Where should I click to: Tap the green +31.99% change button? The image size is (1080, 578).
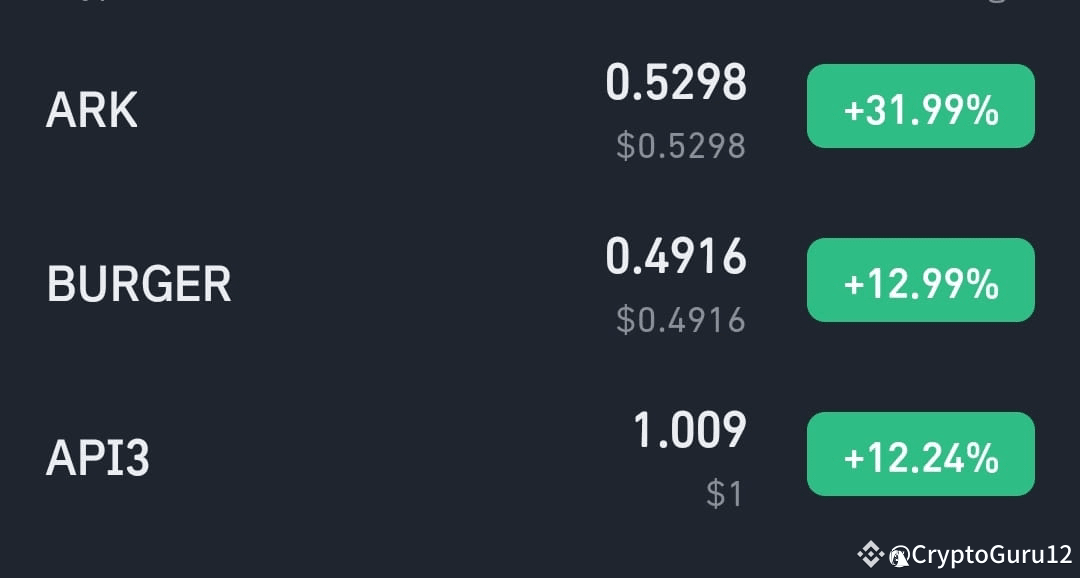tap(920, 107)
